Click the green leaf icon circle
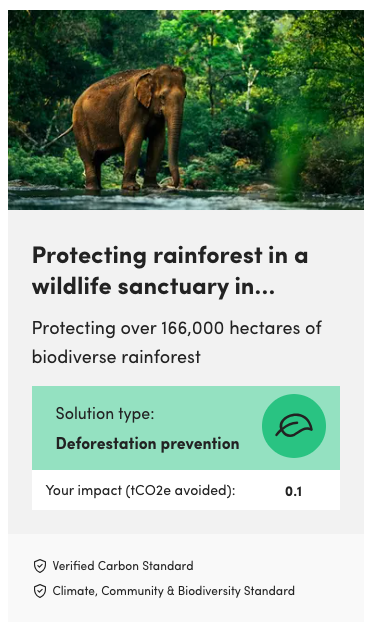Screen dimensions: 374x632 pyautogui.click(x=294, y=426)
